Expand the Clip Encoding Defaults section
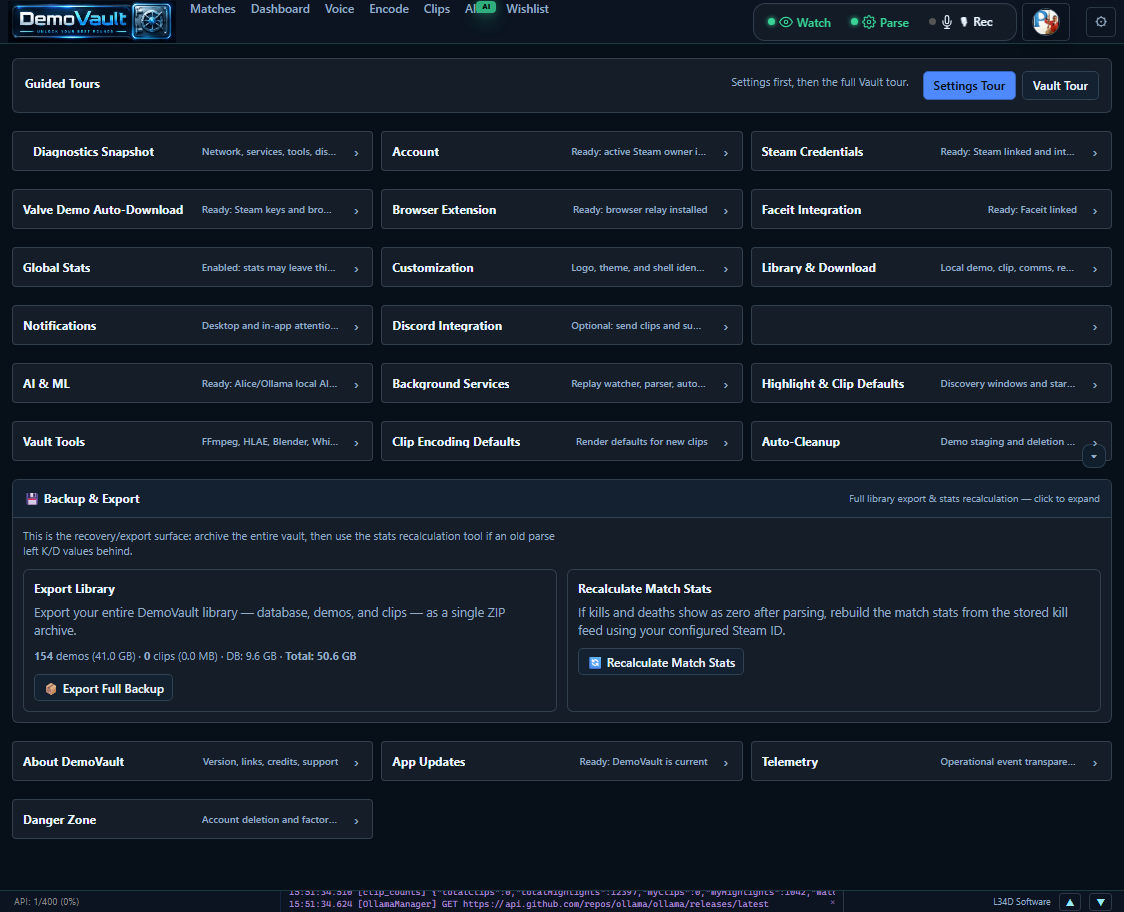1124x912 pixels. point(561,442)
